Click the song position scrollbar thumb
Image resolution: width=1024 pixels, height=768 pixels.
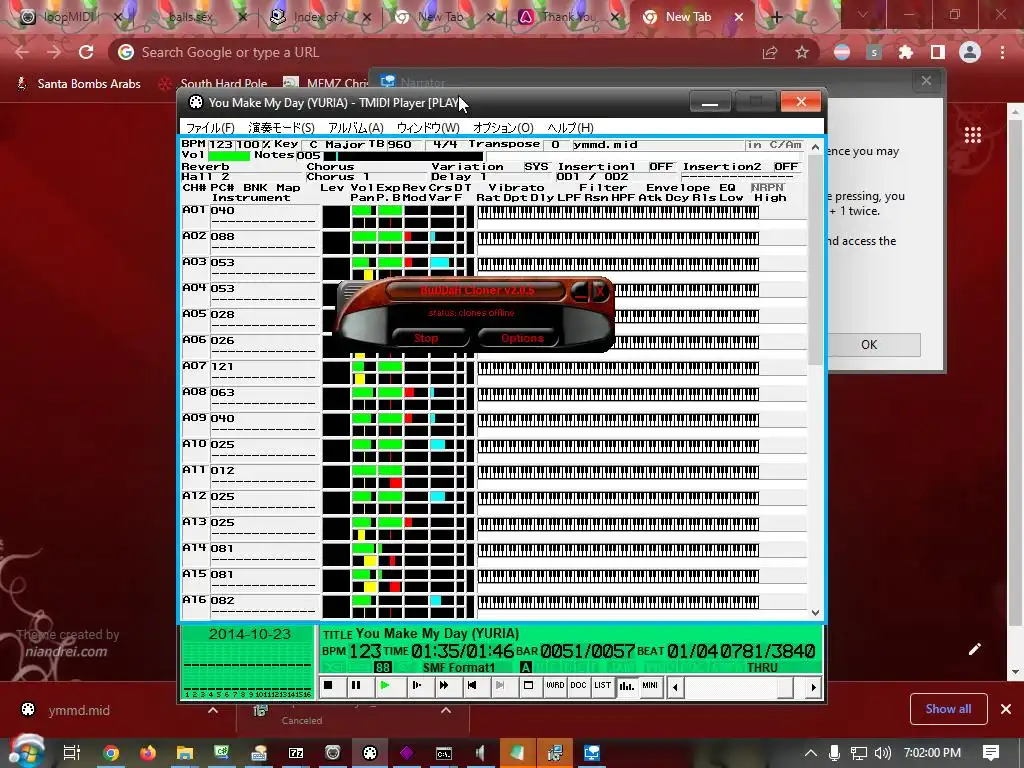[785, 687]
